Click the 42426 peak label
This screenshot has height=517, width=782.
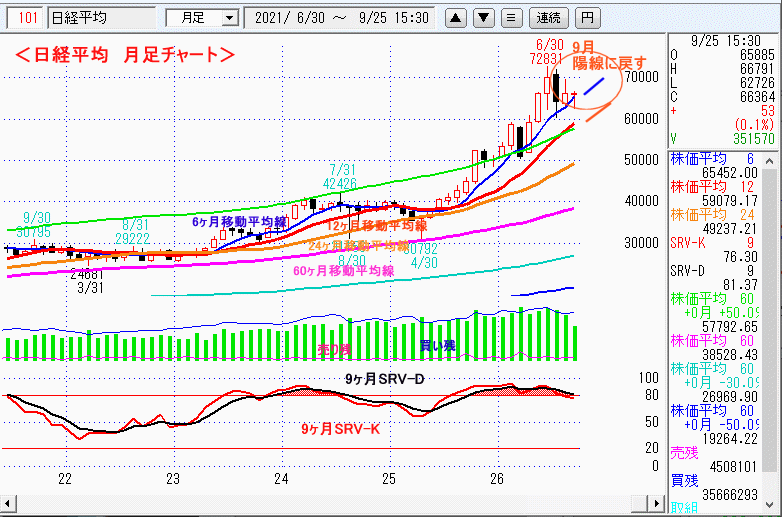click(340, 184)
